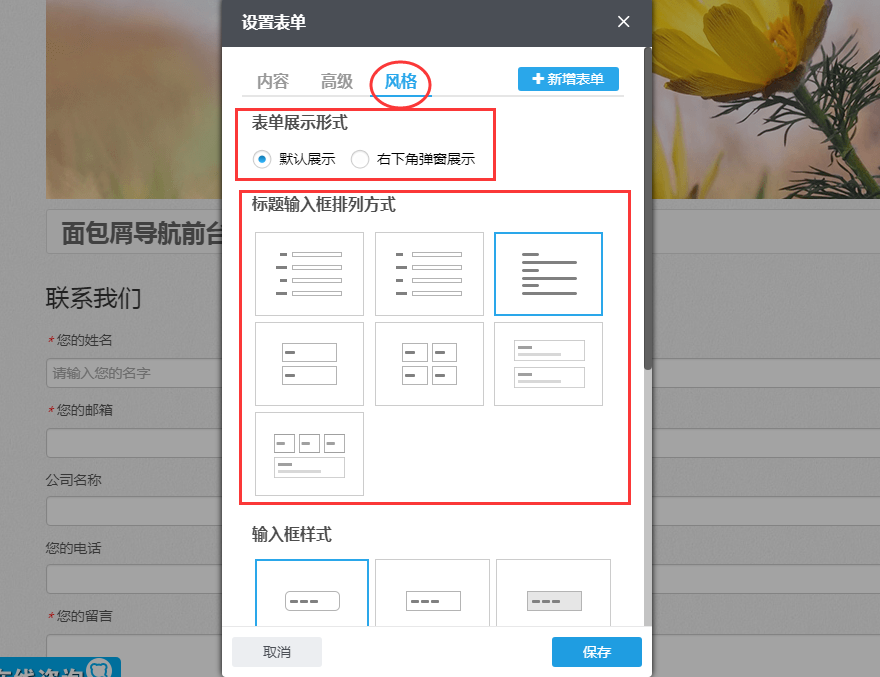
Task: Select the horizontal inline fields layout
Action: tap(309, 454)
